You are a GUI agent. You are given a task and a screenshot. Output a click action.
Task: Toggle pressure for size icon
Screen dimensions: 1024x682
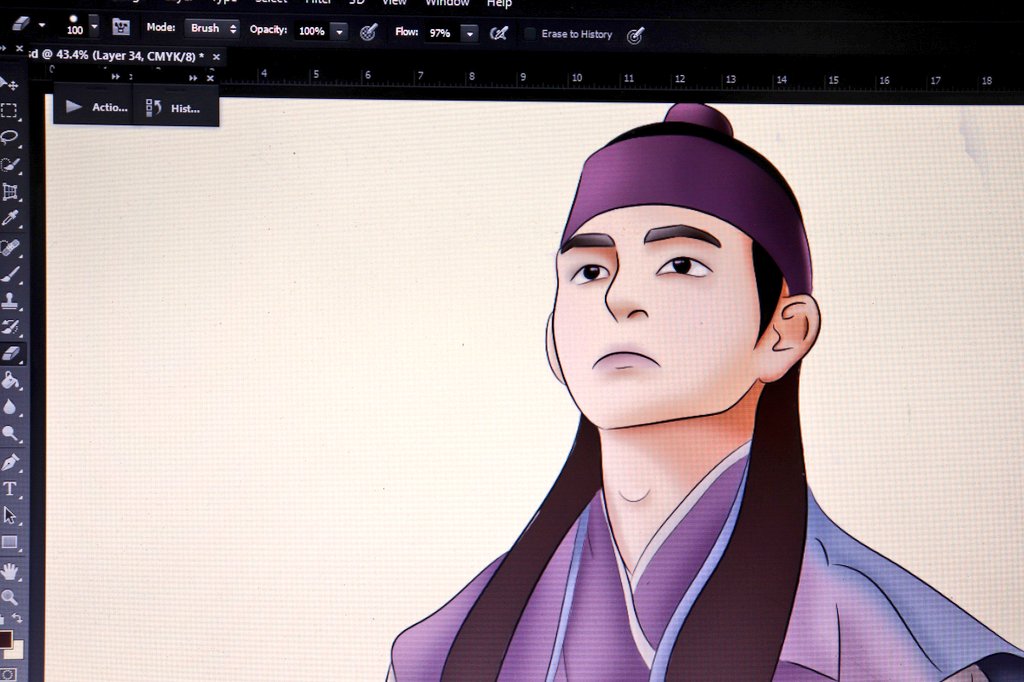pyautogui.click(x=635, y=35)
